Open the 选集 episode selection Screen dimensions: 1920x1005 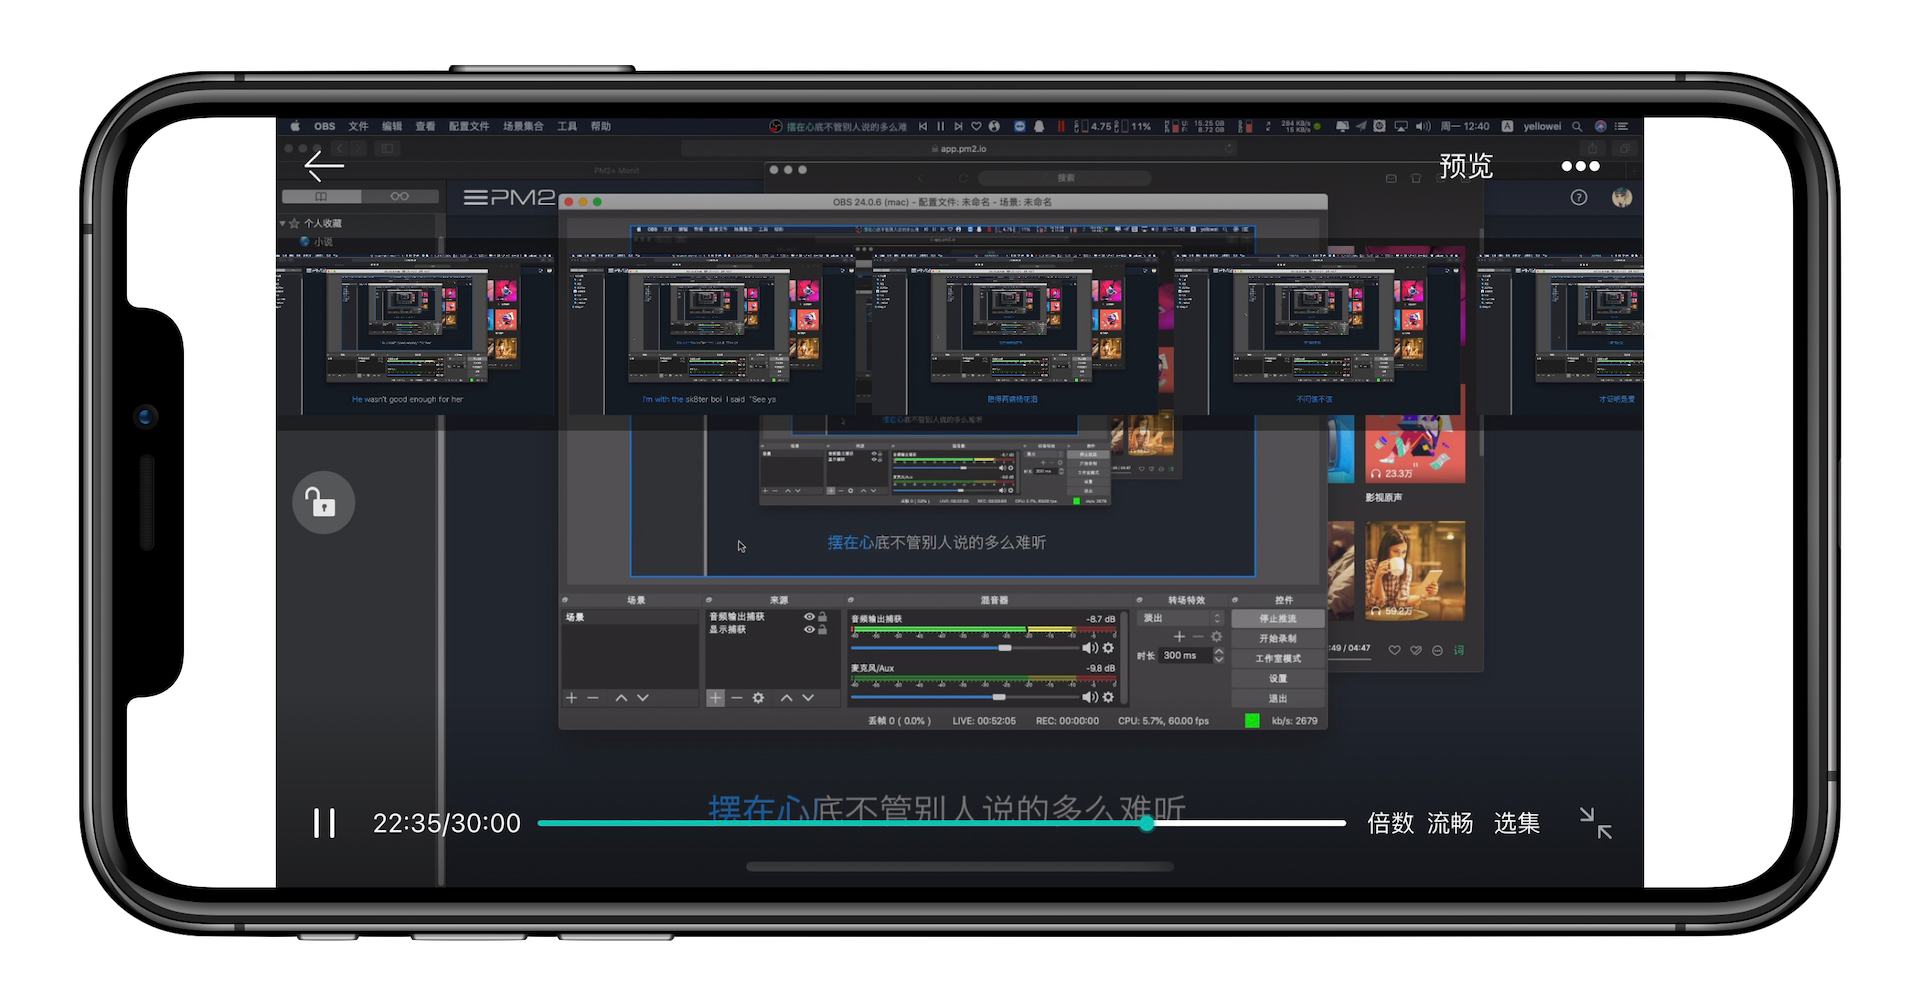point(1516,823)
